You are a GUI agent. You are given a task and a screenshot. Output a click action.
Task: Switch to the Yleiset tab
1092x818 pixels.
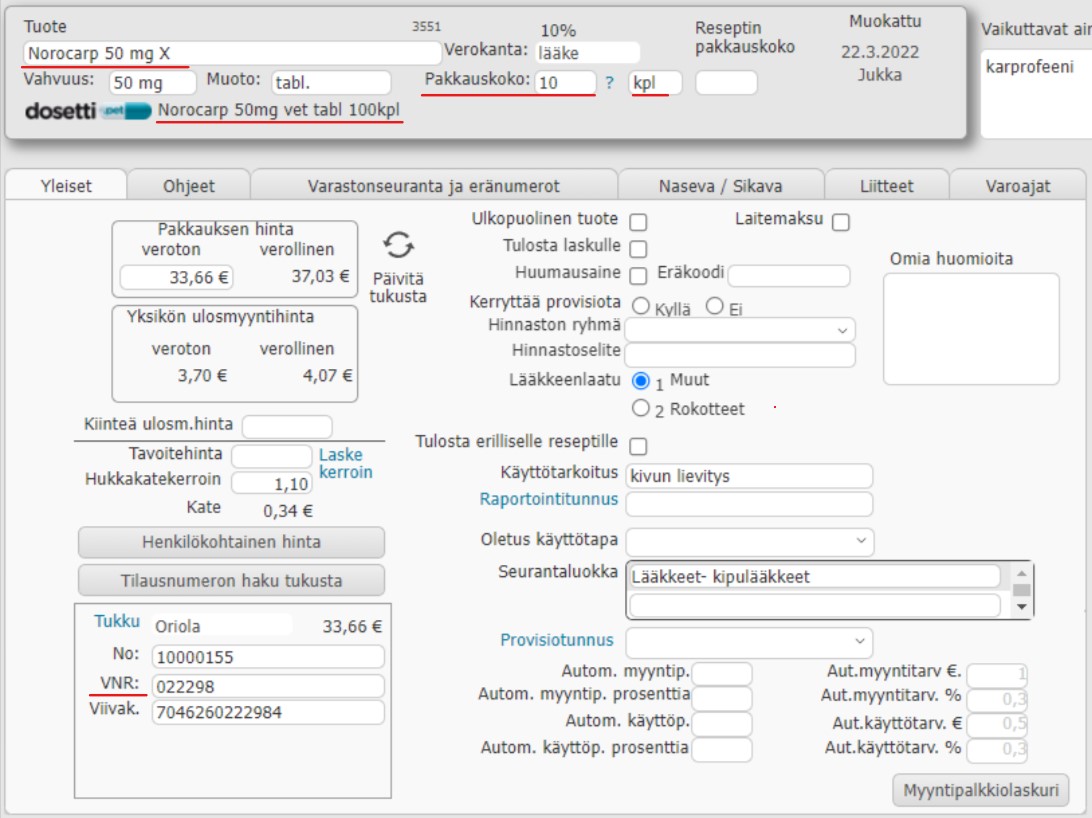coord(66,186)
